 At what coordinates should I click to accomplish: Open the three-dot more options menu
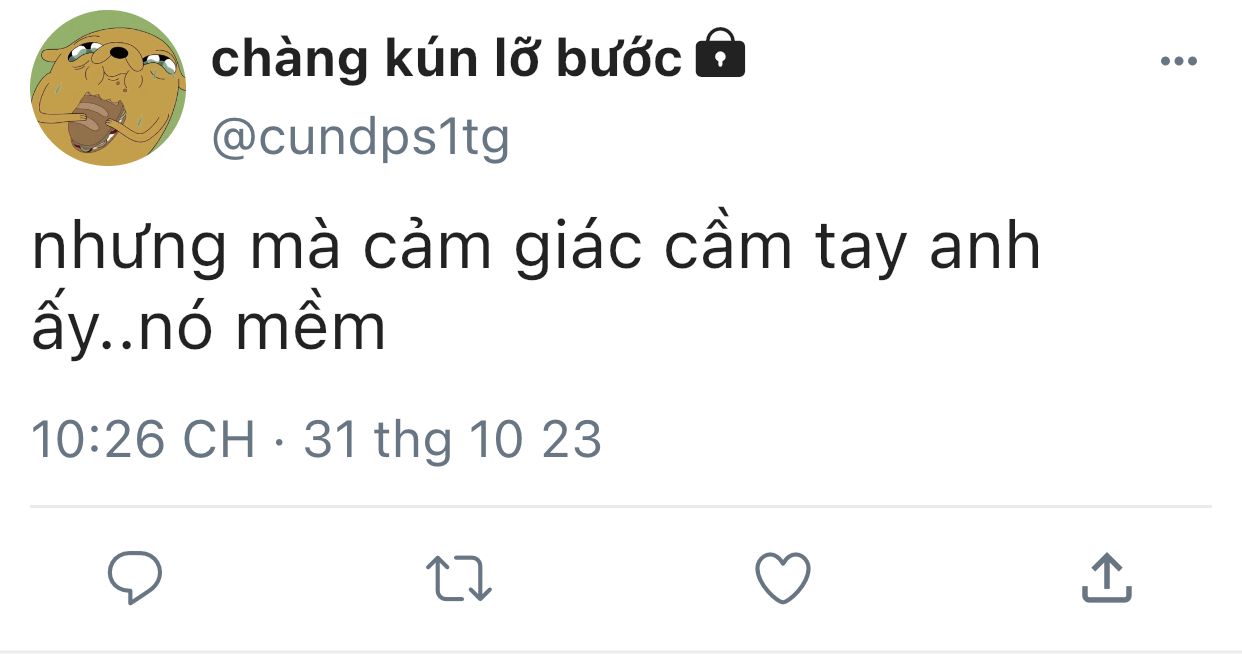point(1179,62)
